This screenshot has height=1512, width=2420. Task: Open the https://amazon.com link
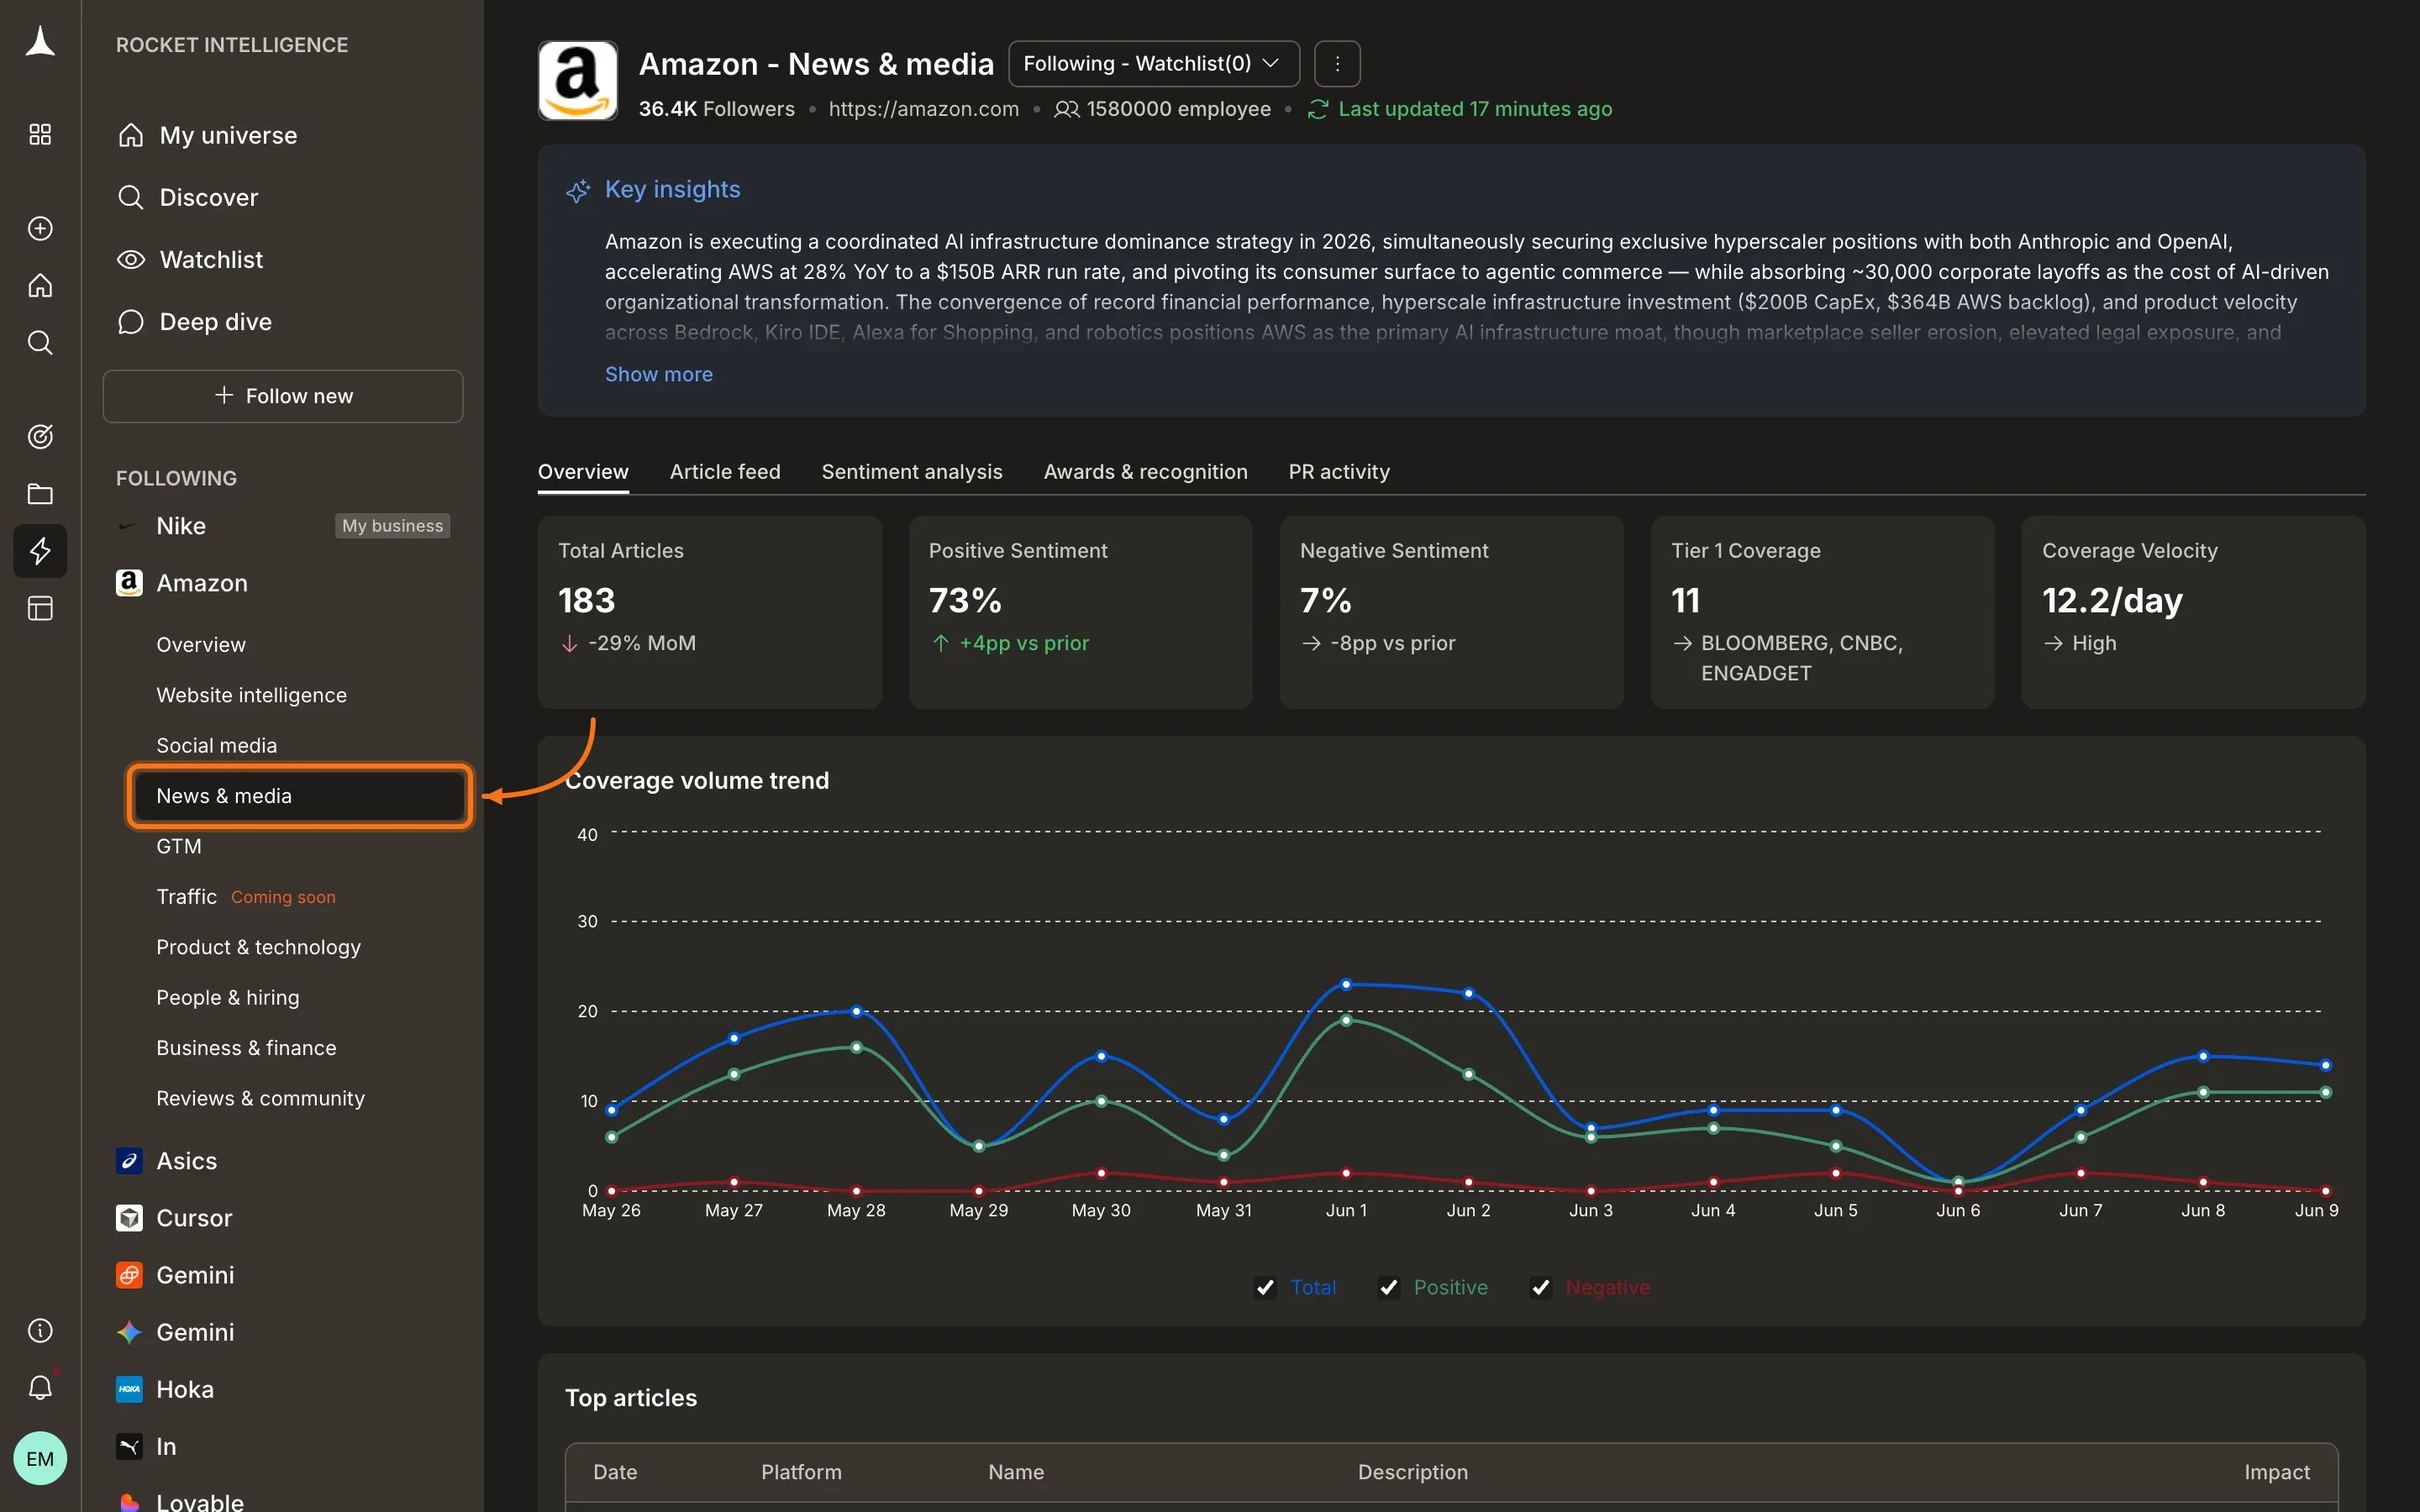[924, 109]
